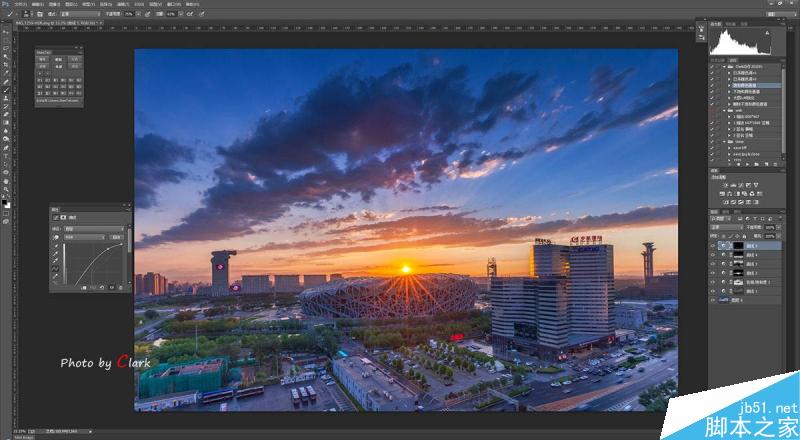Switch to the 通道 (Channels) tab

(x=726, y=211)
